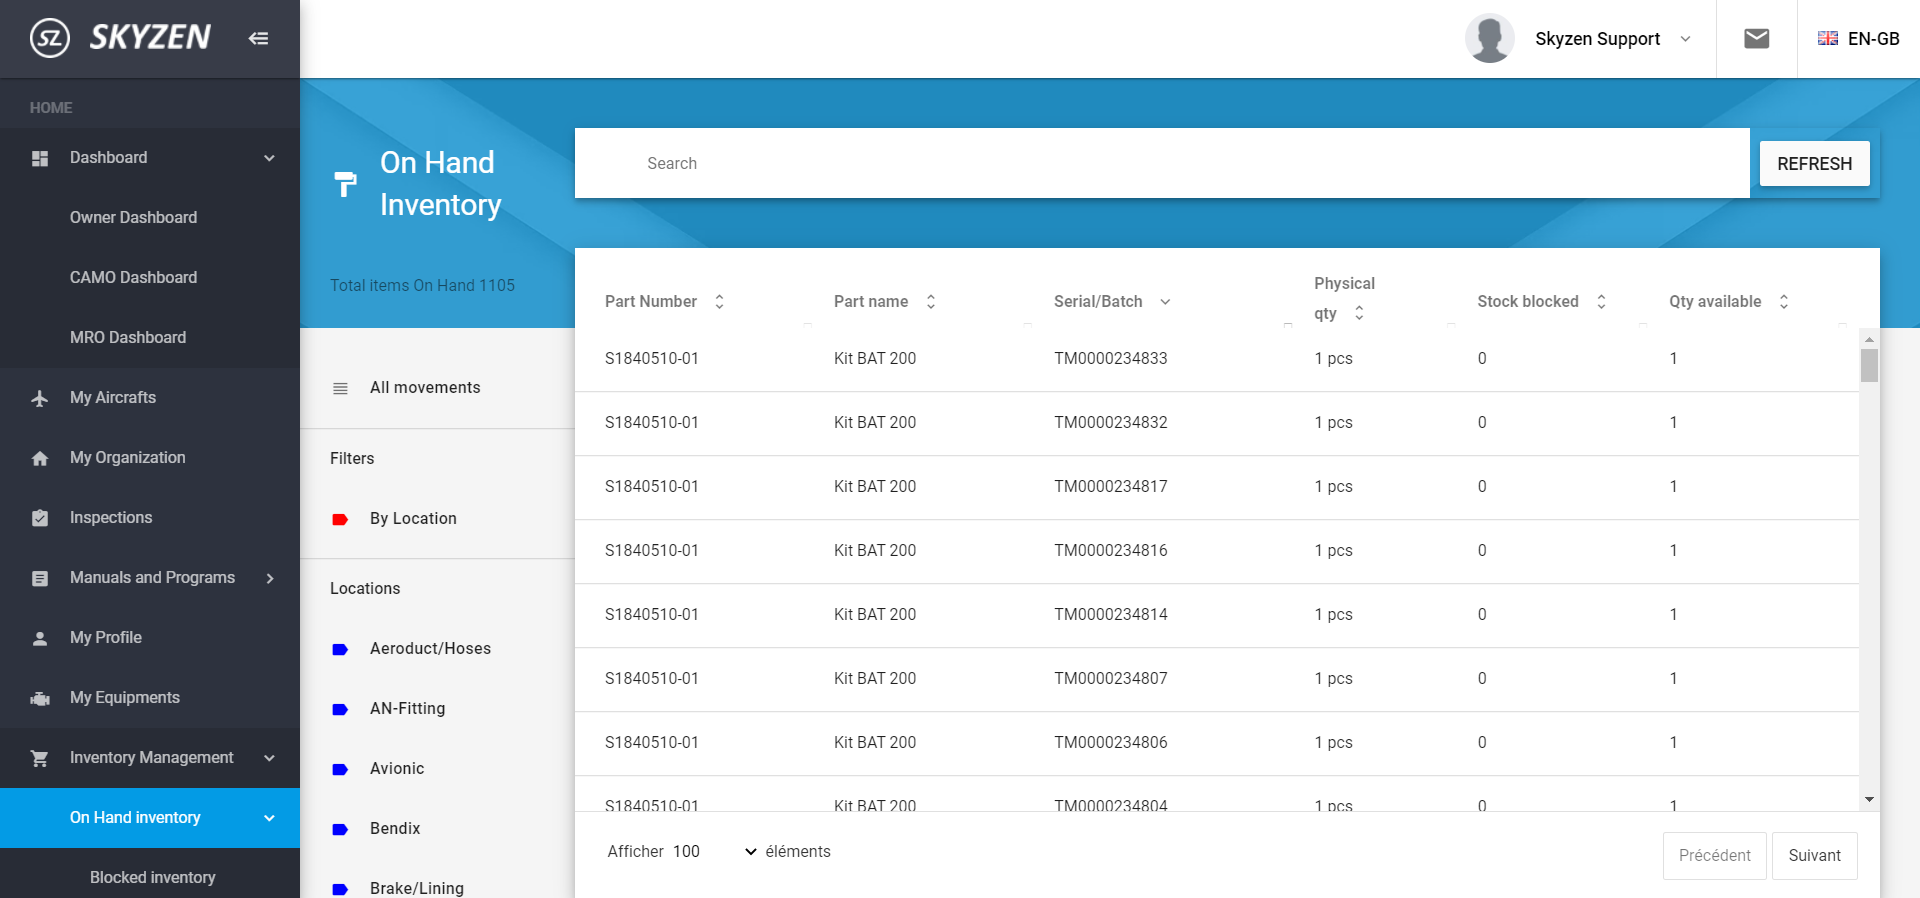Click the Manuals and Programs document icon
Viewport: 1920px width, 898px height.
pyautogui.click(x=40, y=578)
